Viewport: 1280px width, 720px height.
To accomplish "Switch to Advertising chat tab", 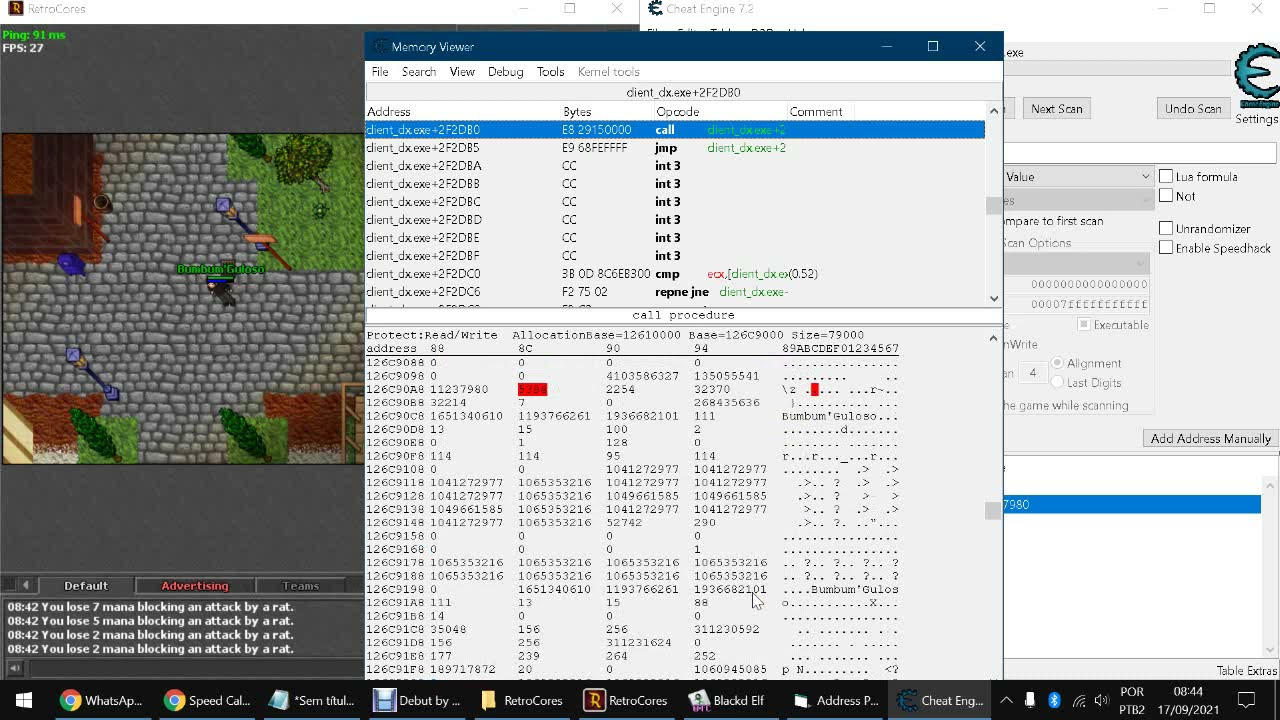I will (195, 585).
